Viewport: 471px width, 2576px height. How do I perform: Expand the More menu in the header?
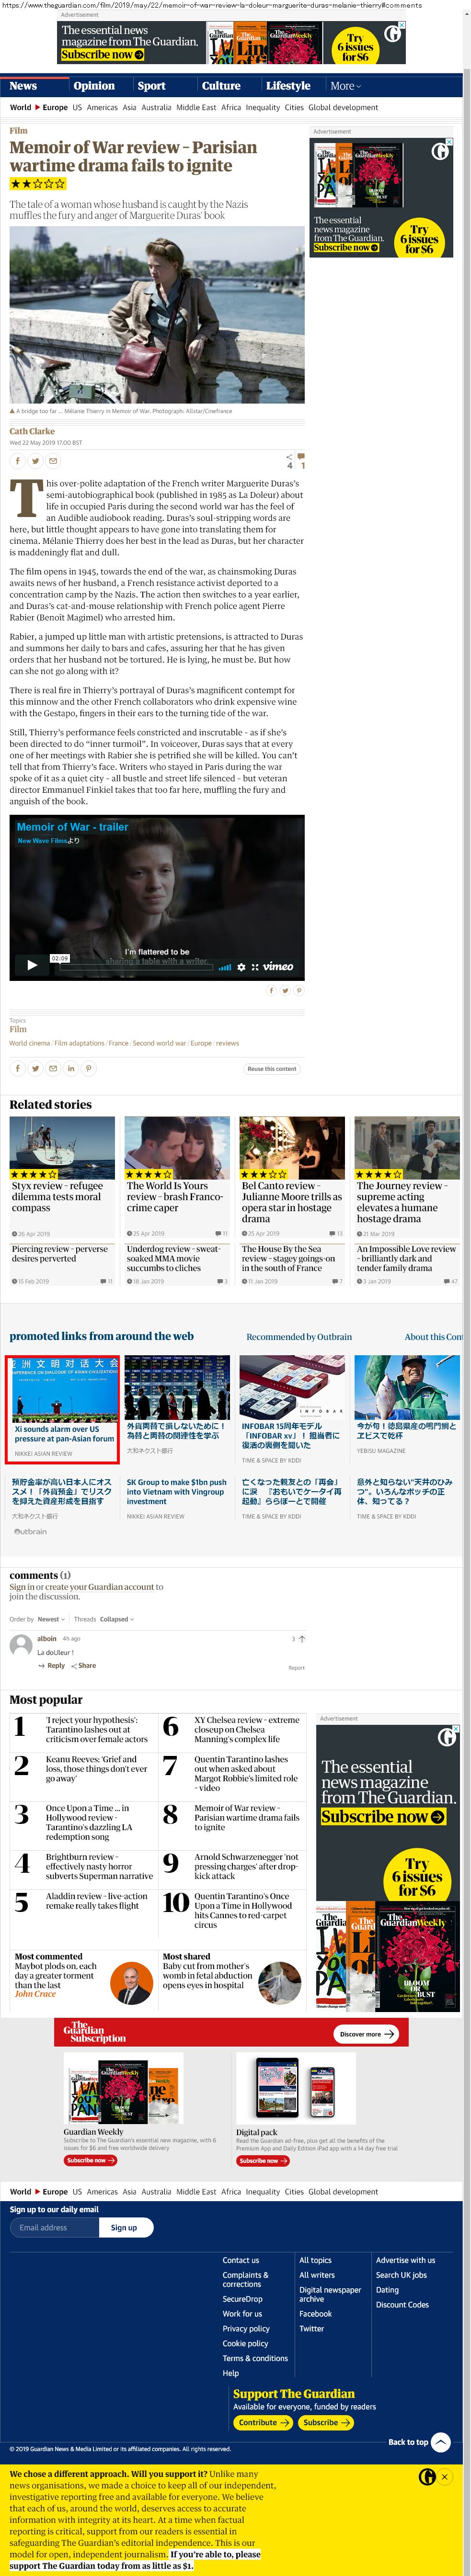[x=346, y=86]
